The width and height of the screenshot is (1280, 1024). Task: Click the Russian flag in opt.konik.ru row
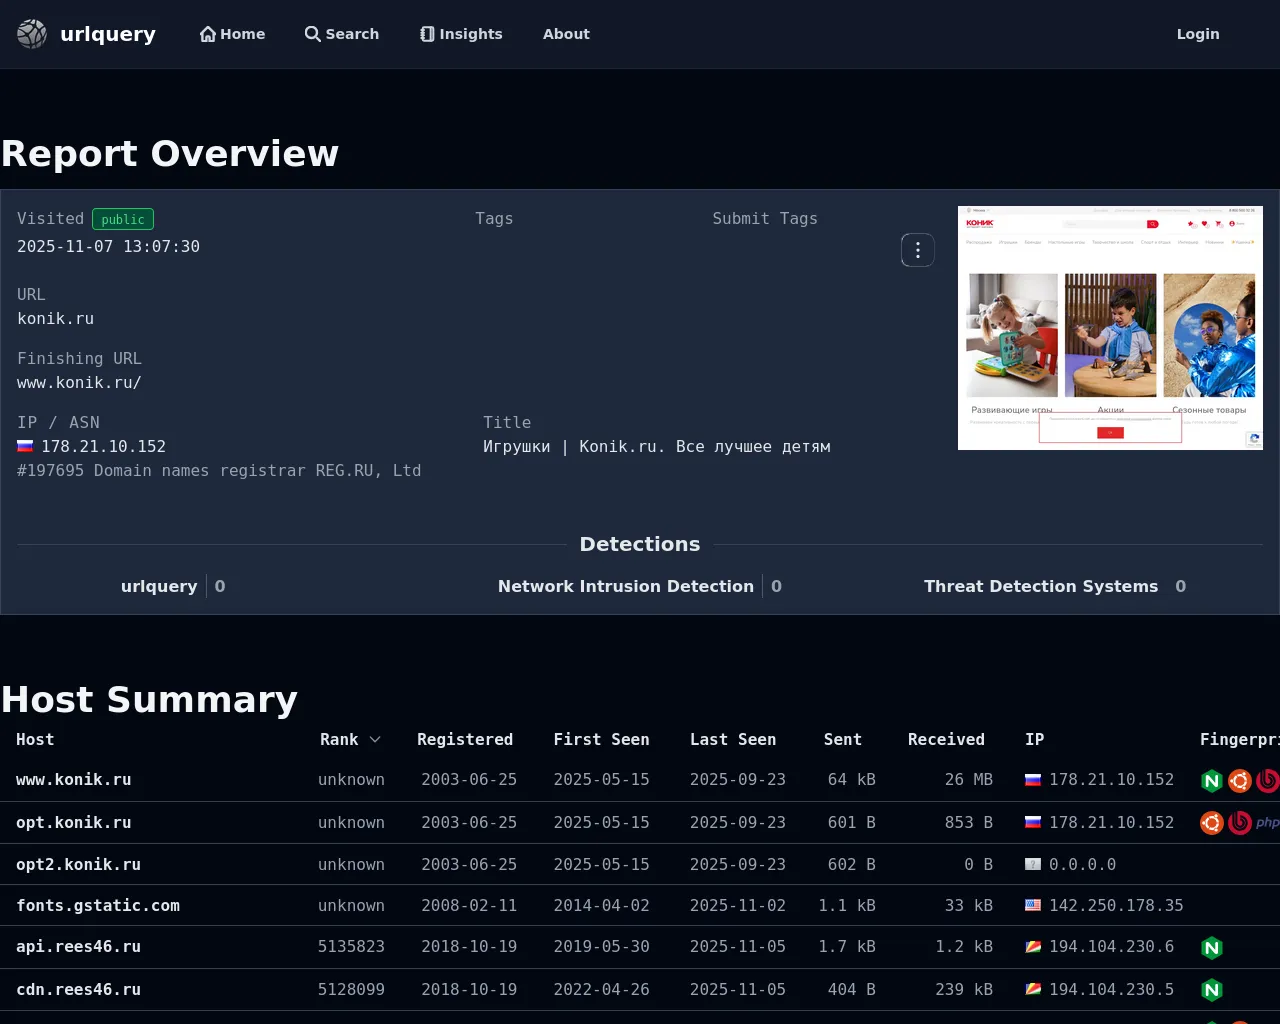tap(1033, 822)
